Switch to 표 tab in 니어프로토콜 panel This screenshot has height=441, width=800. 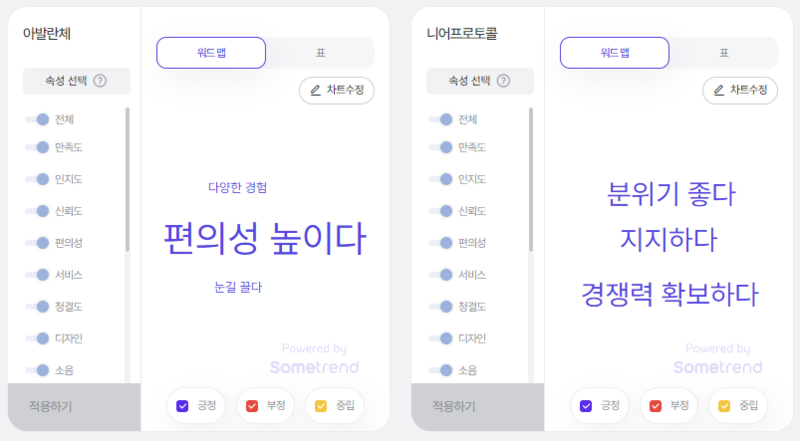click(x=723, y=52)
